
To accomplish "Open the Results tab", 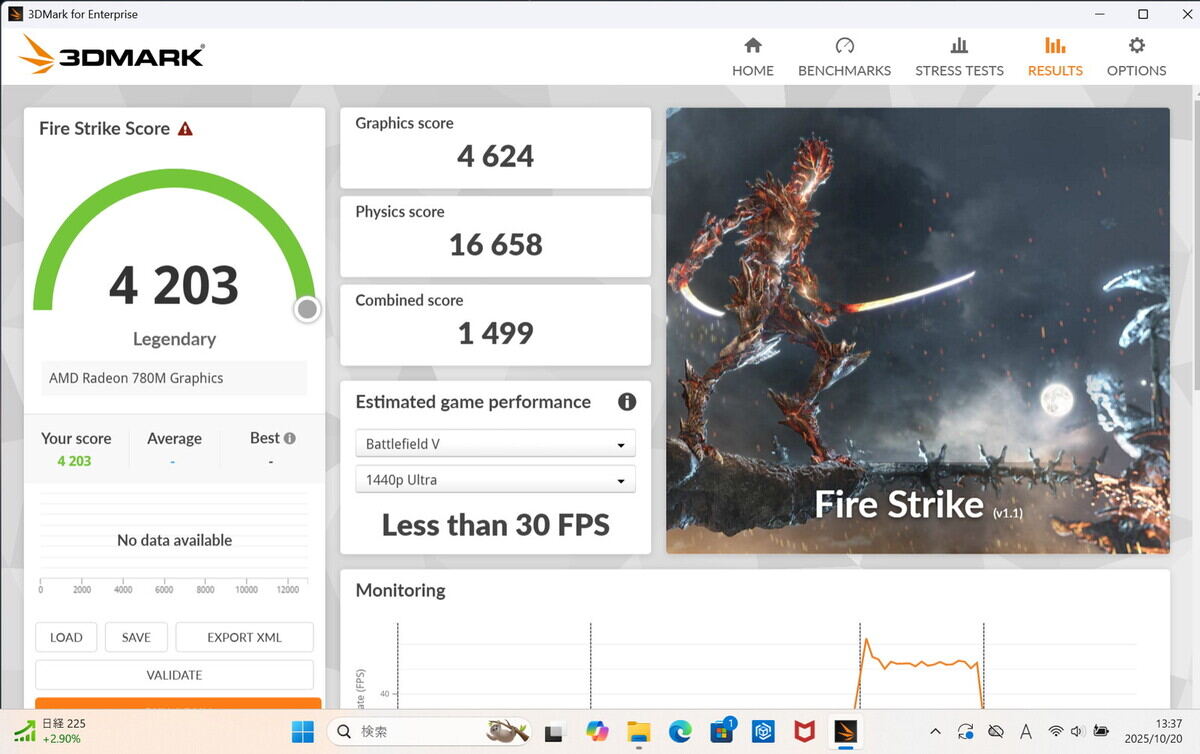I will pyautogui.click(x=1055, y=46).
